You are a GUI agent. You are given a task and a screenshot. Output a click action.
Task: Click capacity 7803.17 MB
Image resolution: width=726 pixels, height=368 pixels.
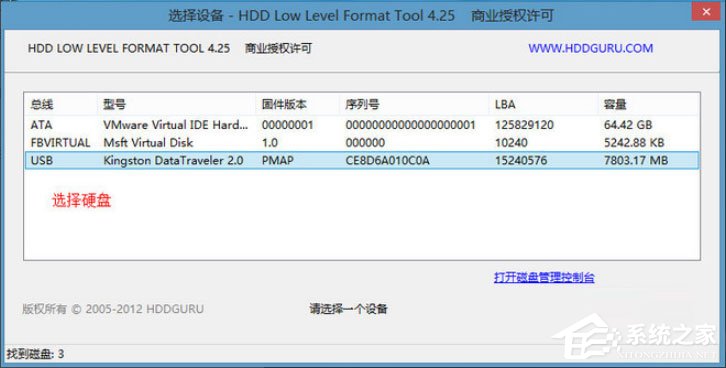pyautogui.click(x=636, y=161)
